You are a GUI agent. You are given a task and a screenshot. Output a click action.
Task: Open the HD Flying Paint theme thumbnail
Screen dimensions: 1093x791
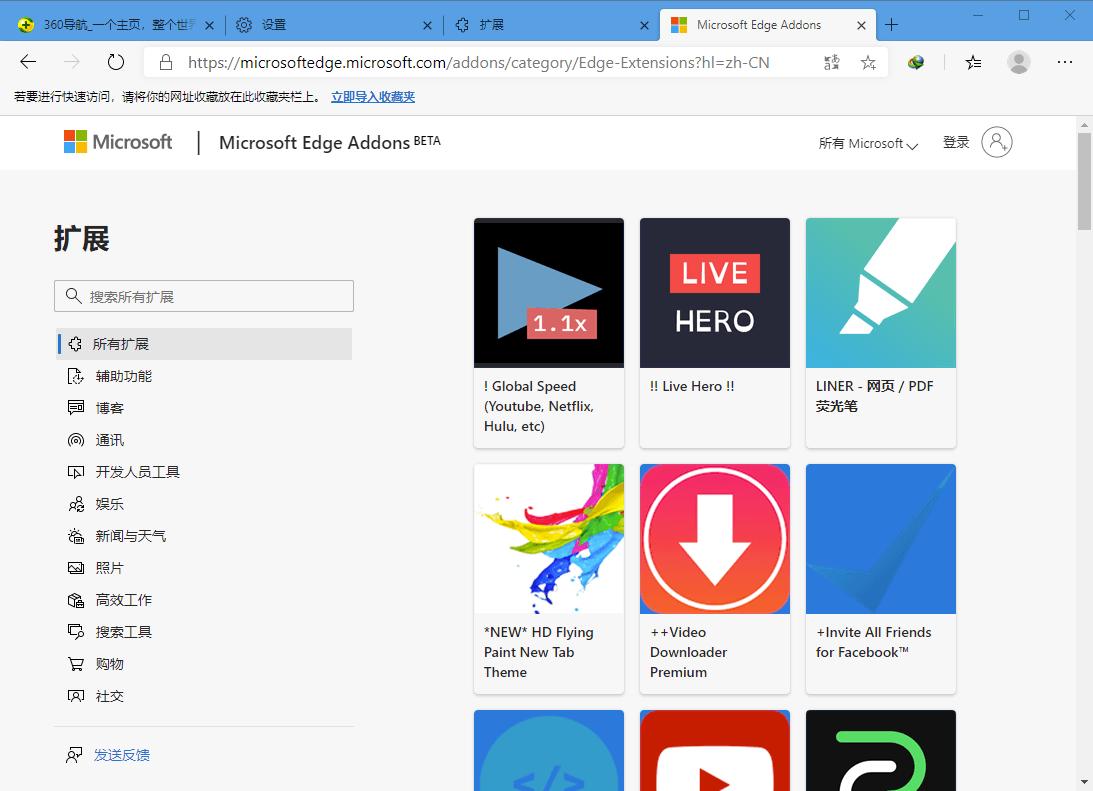point(549,539)
